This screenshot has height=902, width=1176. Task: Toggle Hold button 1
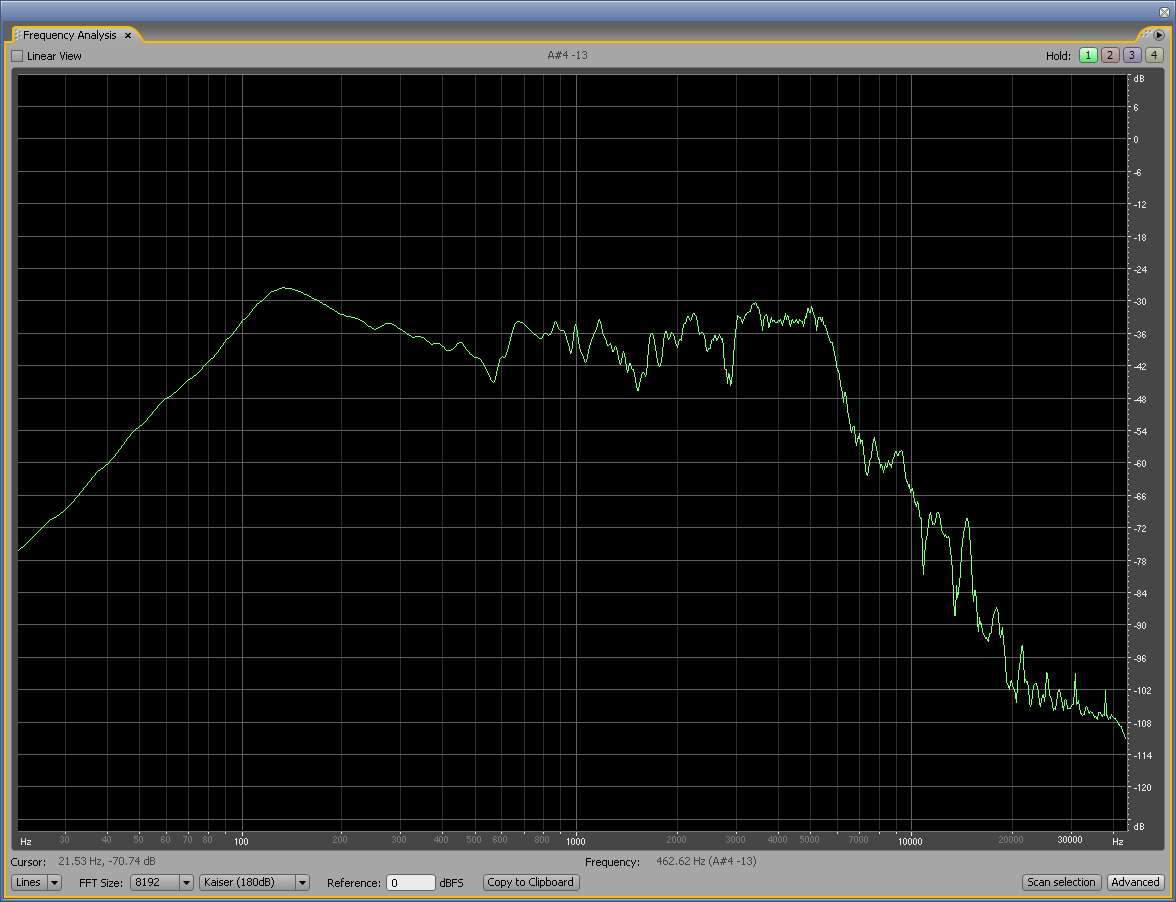1088,55
